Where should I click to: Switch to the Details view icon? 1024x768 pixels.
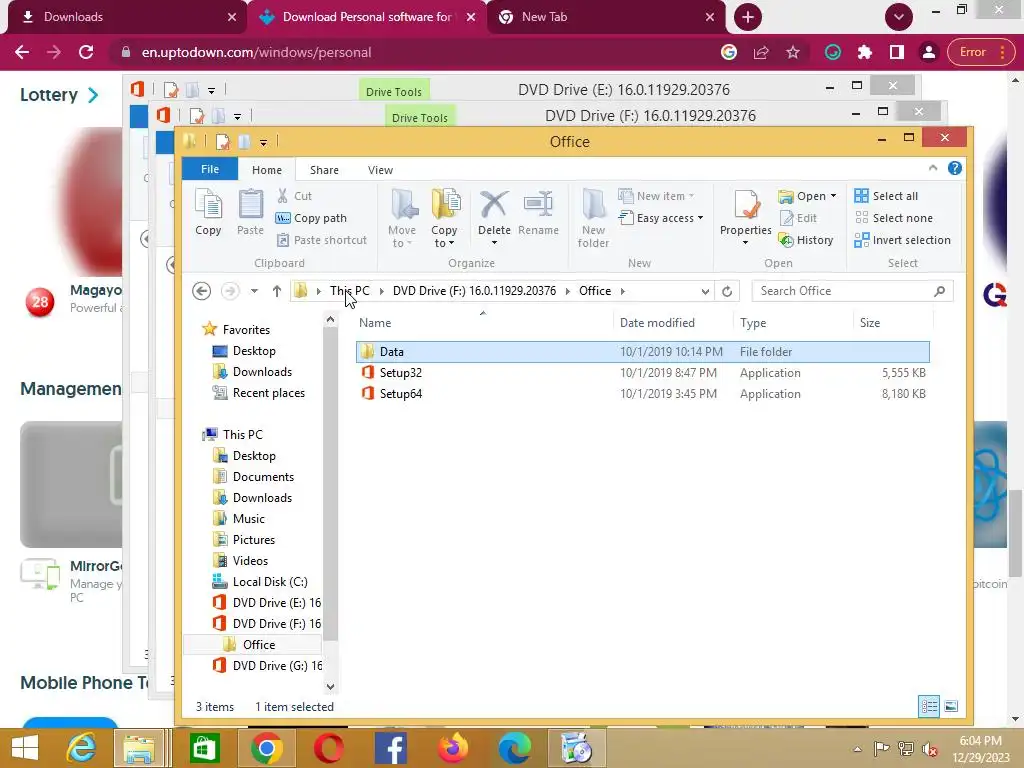pos(929,706)
